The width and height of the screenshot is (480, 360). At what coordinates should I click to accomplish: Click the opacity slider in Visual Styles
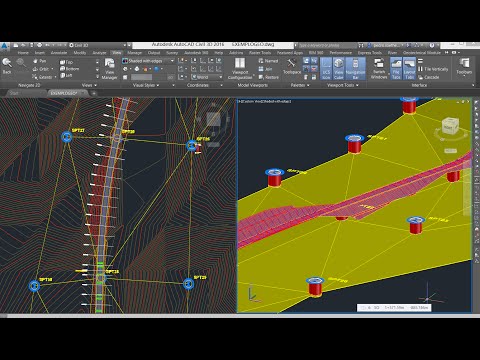click(x=152, y=77)
